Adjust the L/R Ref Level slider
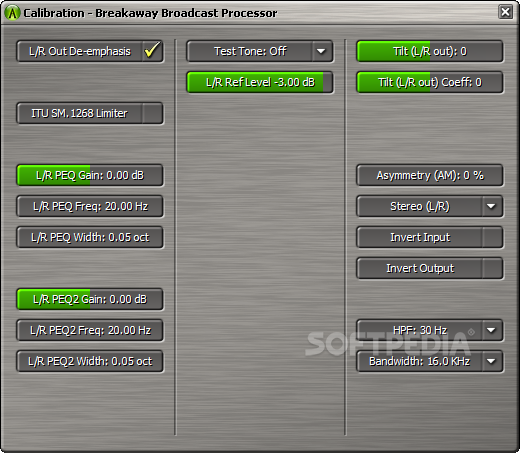 [260, 82]
